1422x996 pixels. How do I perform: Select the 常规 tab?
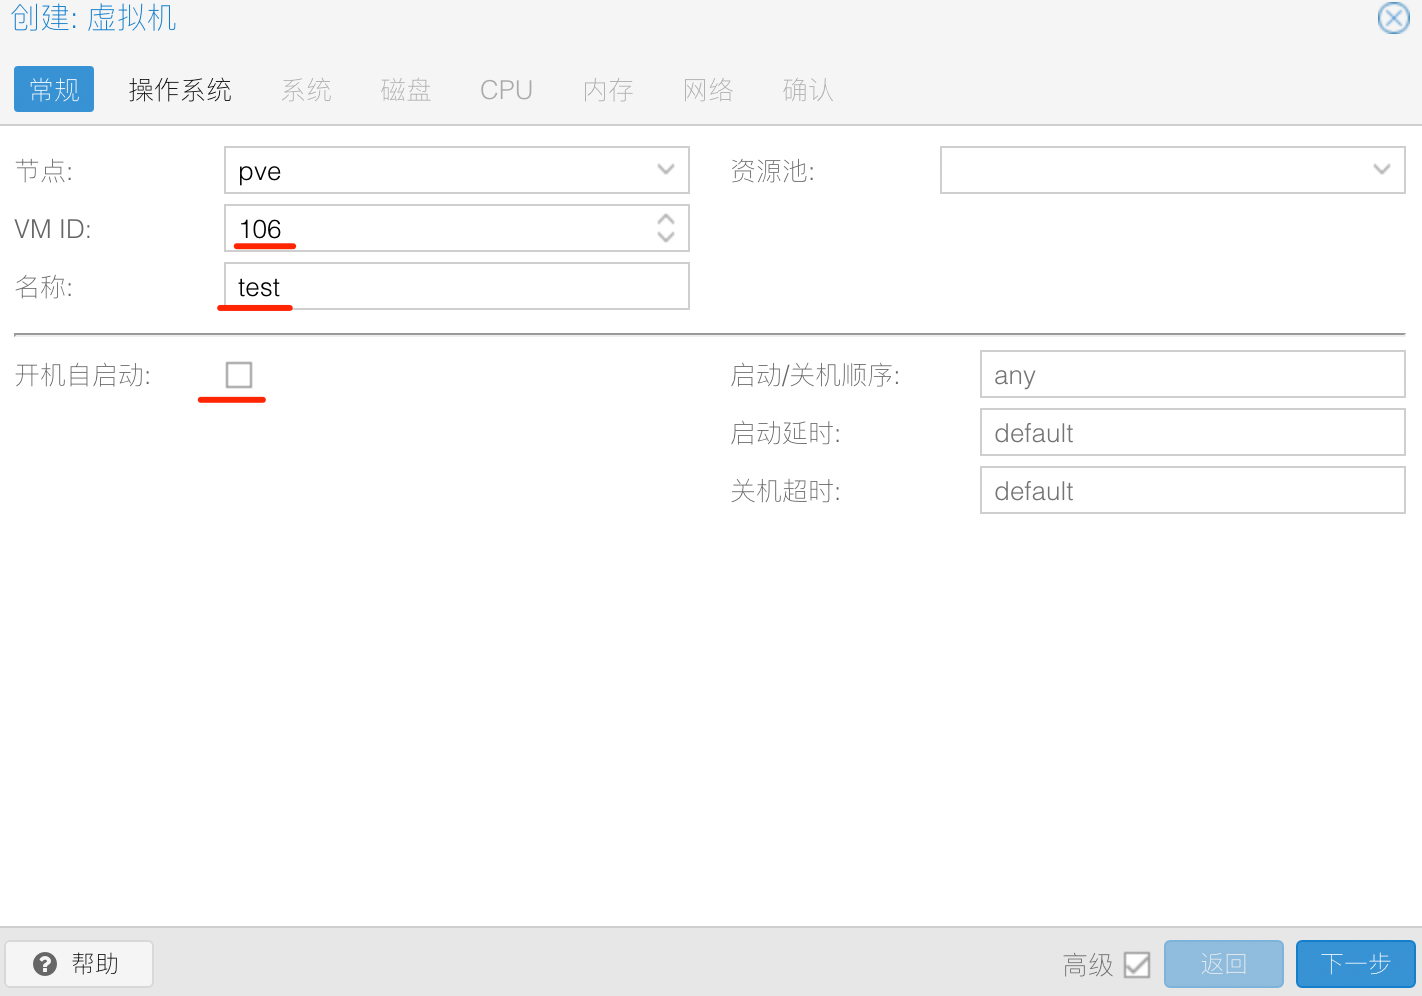54,90
